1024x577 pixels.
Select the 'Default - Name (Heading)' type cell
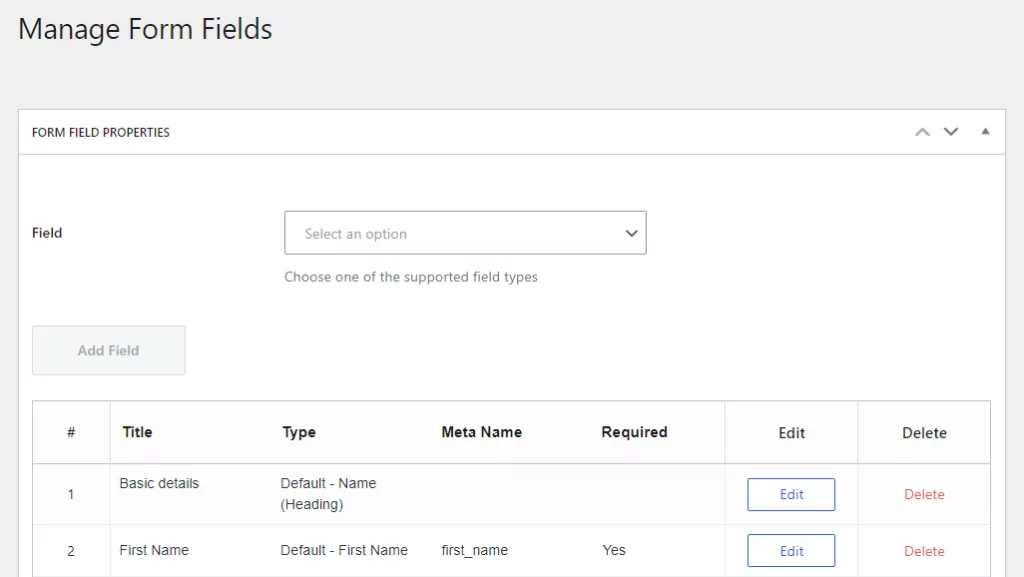point(328,493)
